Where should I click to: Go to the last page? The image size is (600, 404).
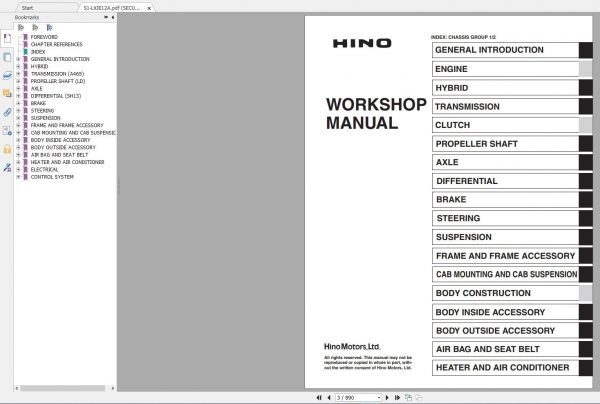(397, 397)
